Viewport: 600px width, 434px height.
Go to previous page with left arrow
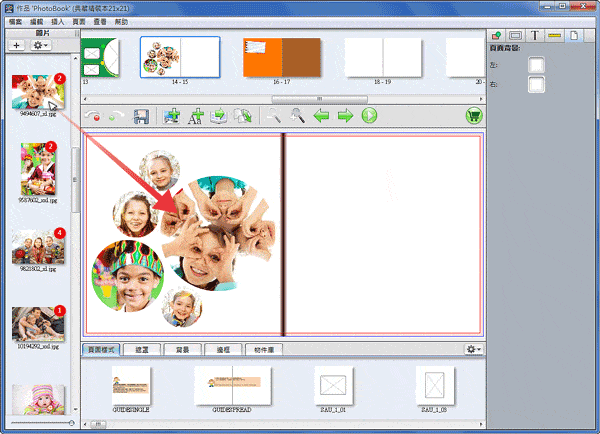[323, 117]
